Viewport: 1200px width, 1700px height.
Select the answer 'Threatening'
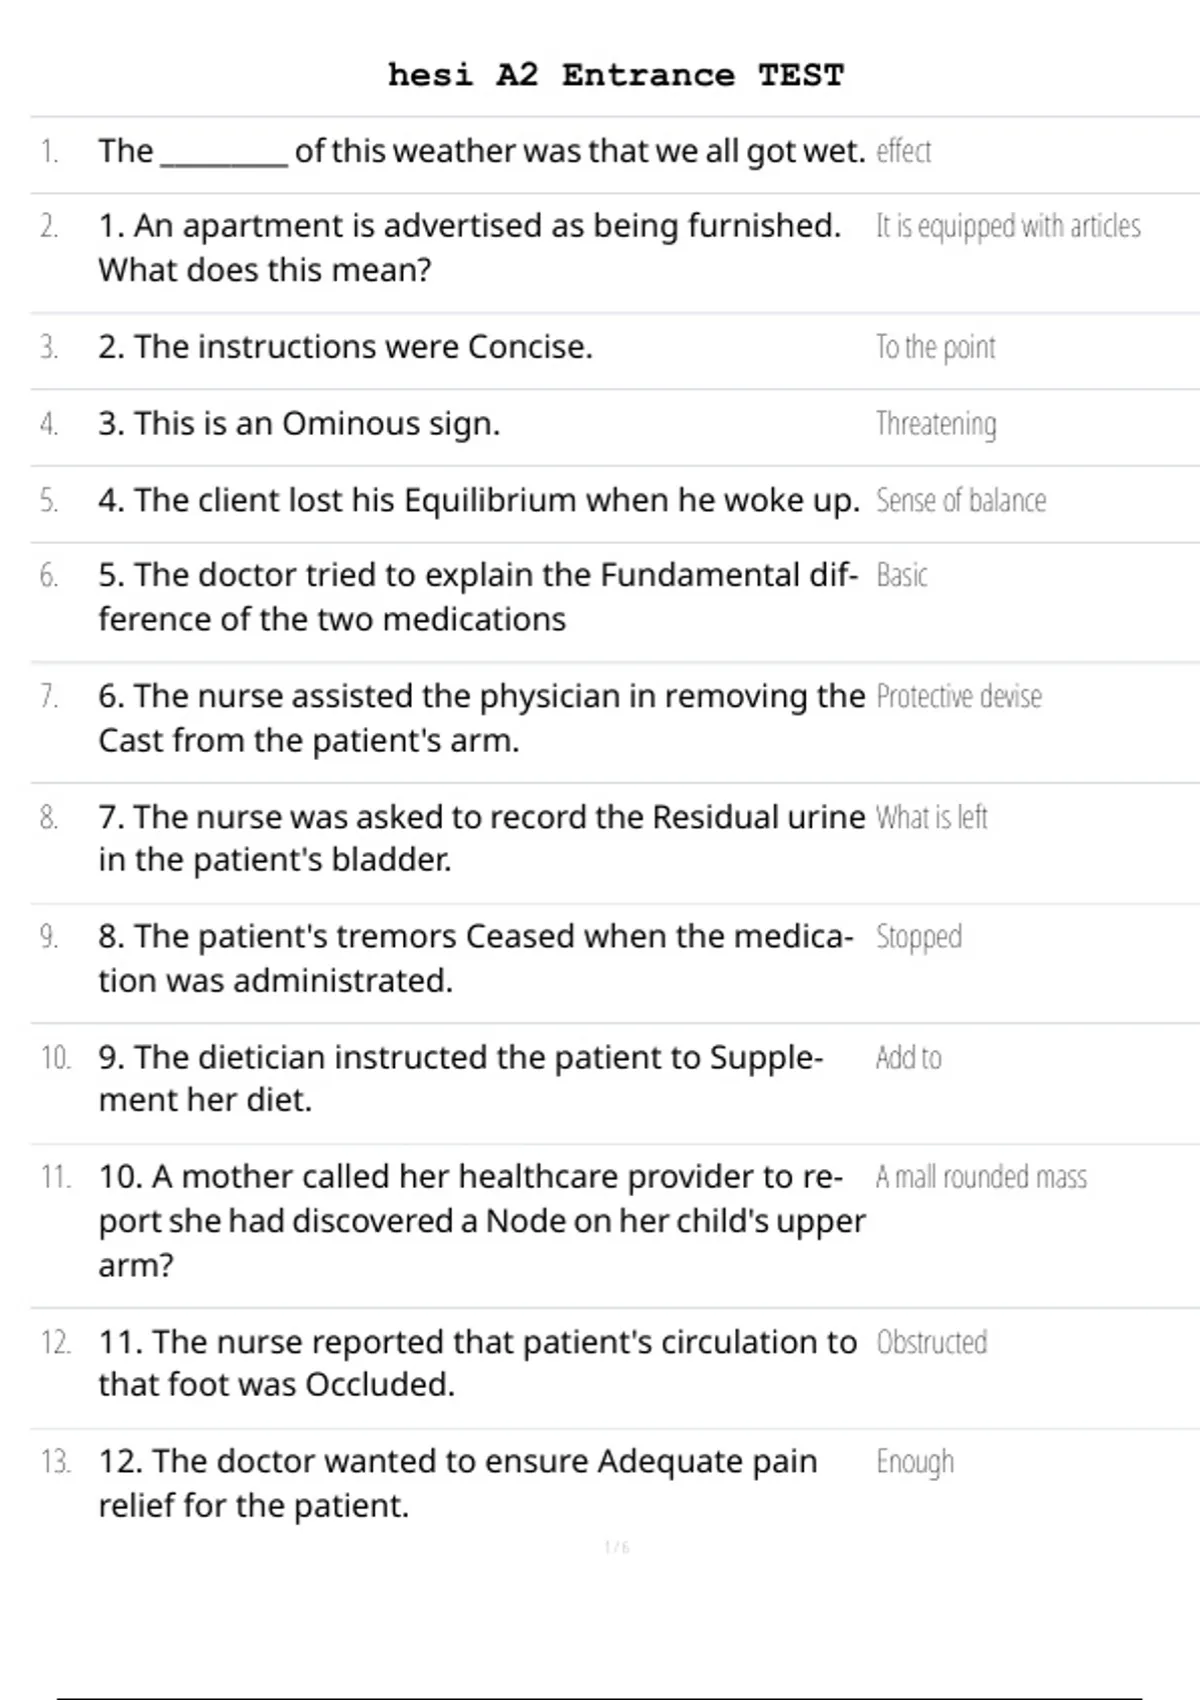(936, 424)
